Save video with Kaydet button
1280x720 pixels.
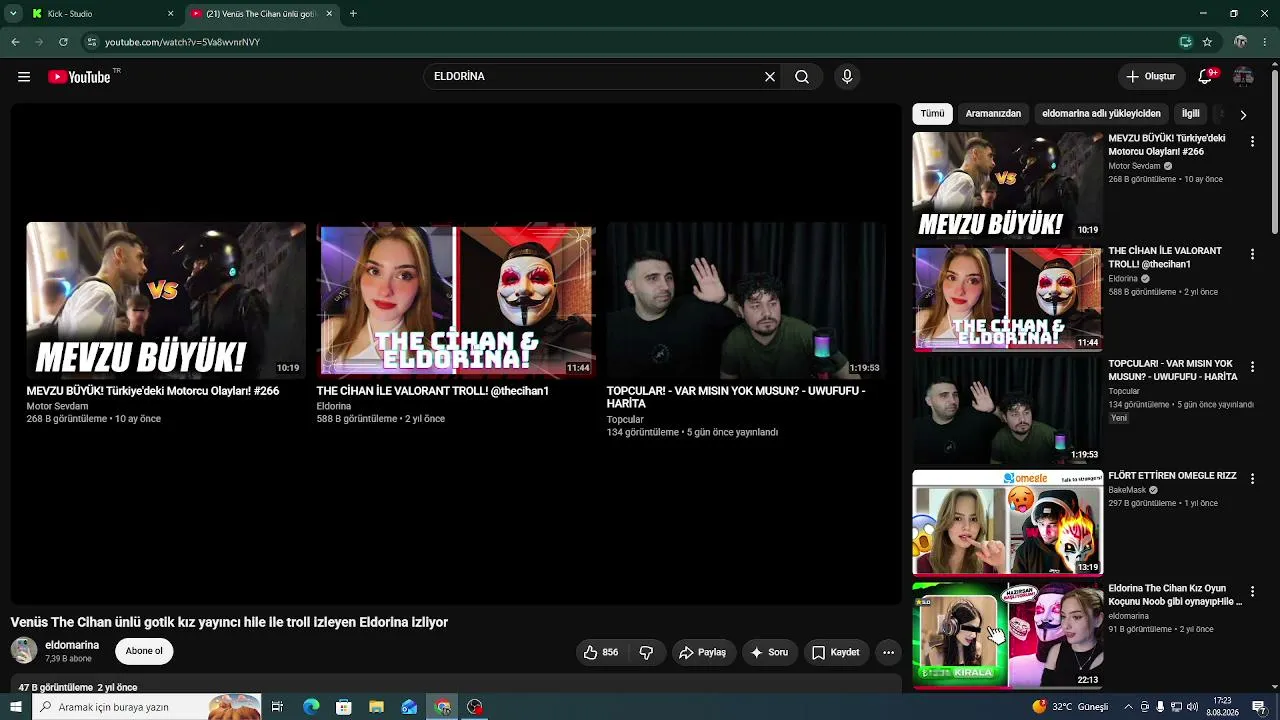pyautogui.click(x=836, y=652)
